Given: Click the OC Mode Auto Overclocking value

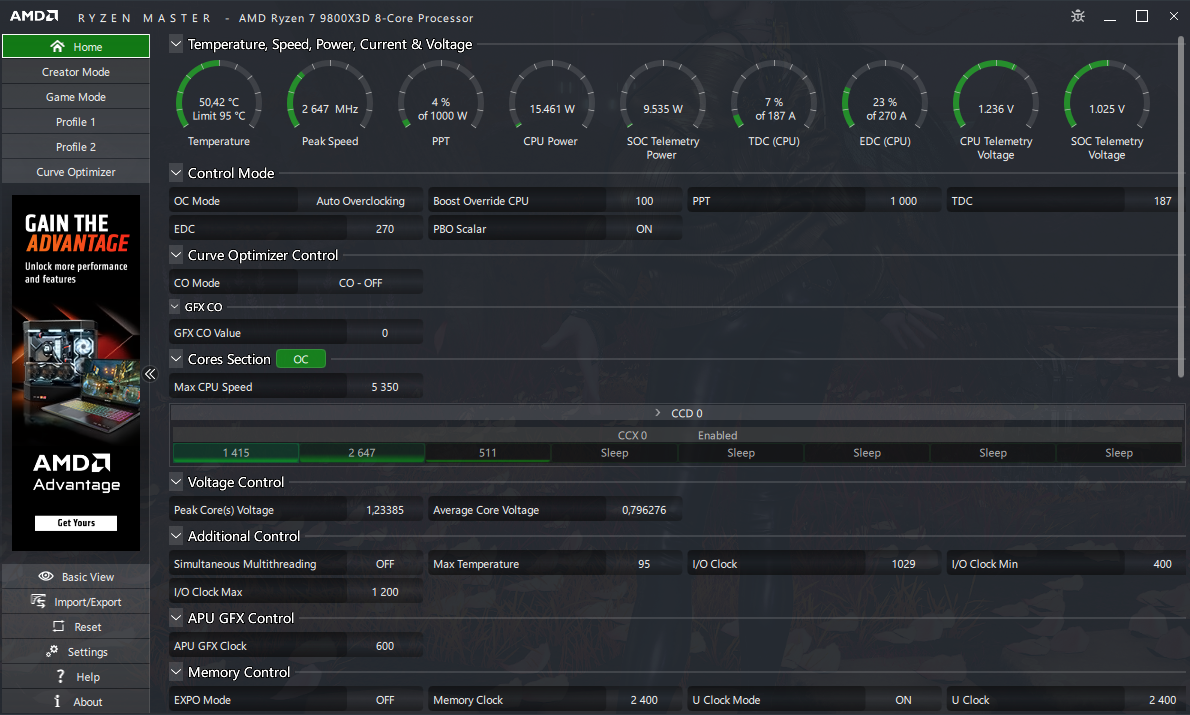Looking at the screenshot, I should pos(360,200).
